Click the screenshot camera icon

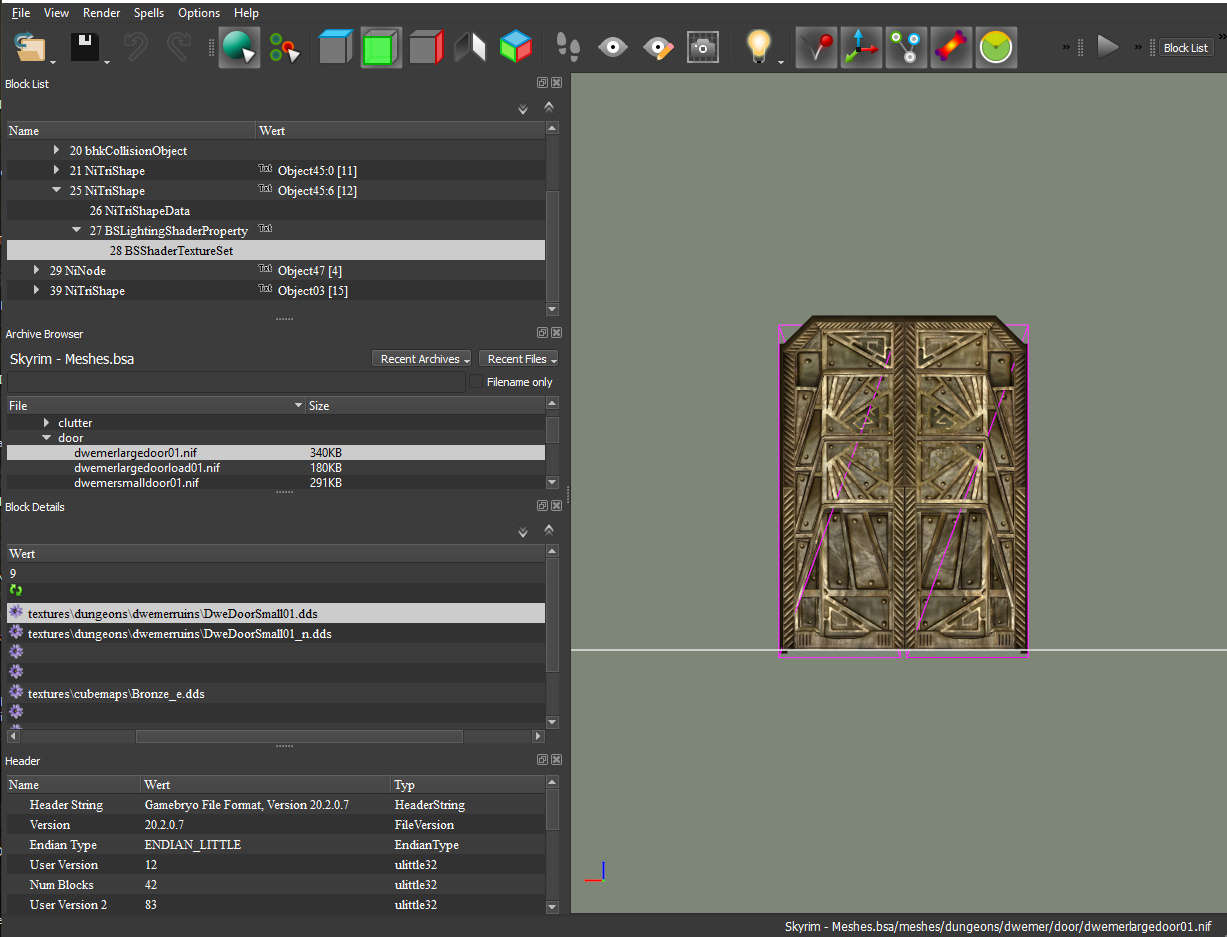click(702, 47)
